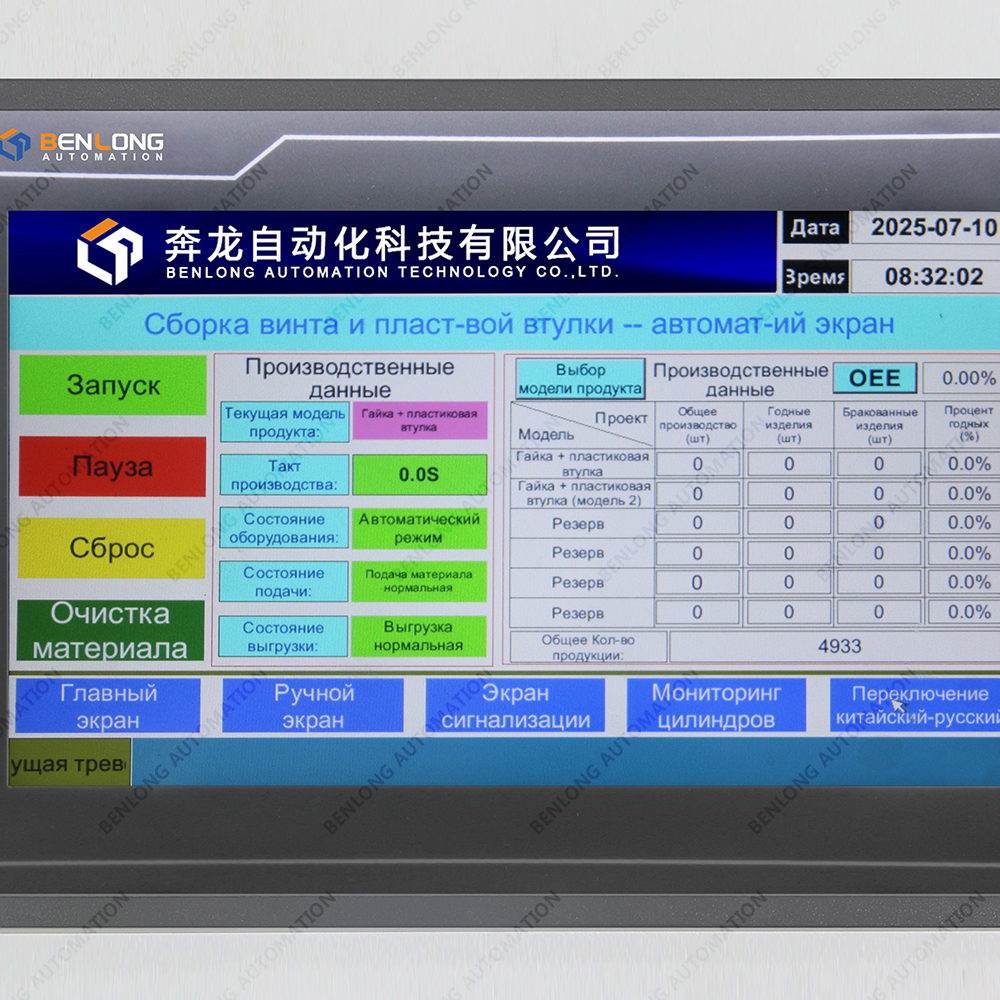Click the OEE button

(874, 378)
